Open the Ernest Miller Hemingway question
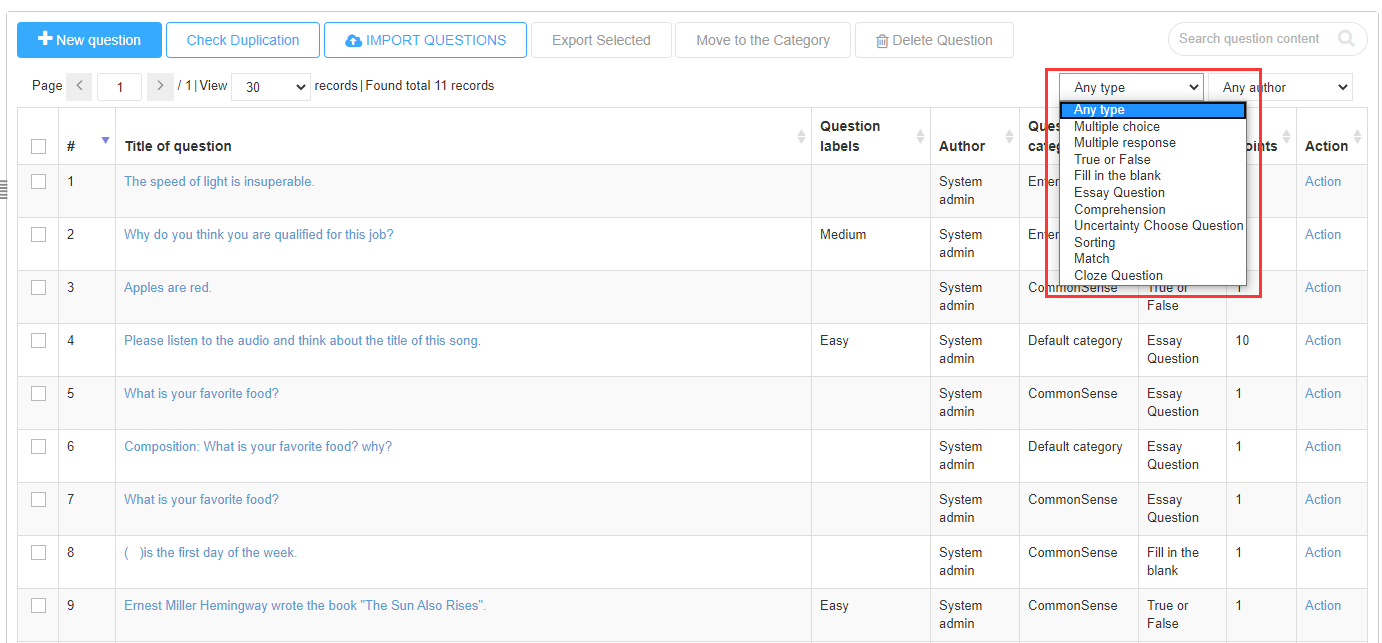 pyautogui.click(x=305, y=606)
